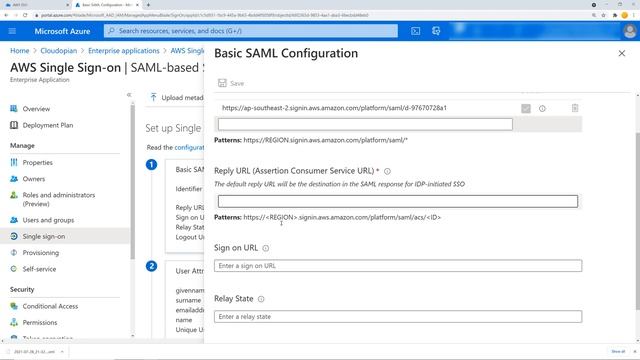
Task: Open browser extensions puzzle icon
Action: coord(615,15)
